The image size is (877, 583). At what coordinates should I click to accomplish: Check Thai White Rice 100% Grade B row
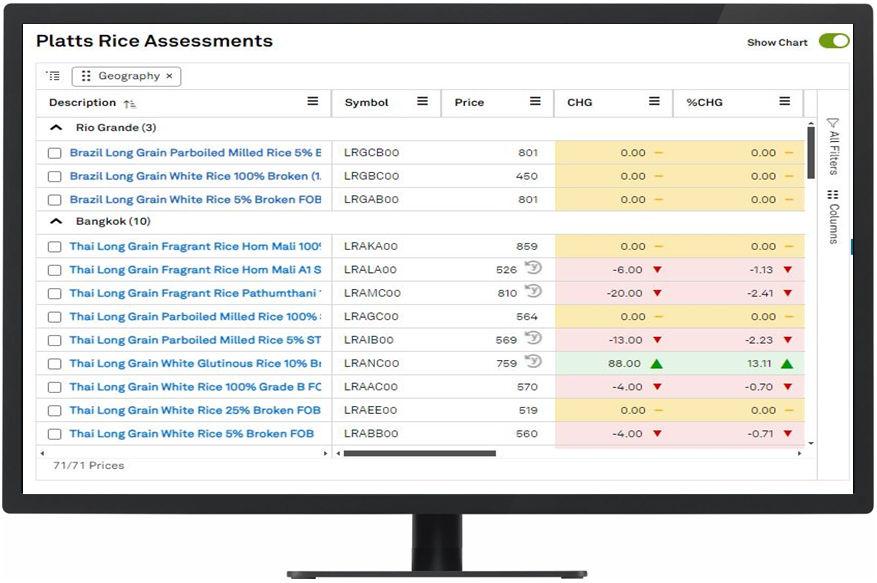click(x=54, y=387)
